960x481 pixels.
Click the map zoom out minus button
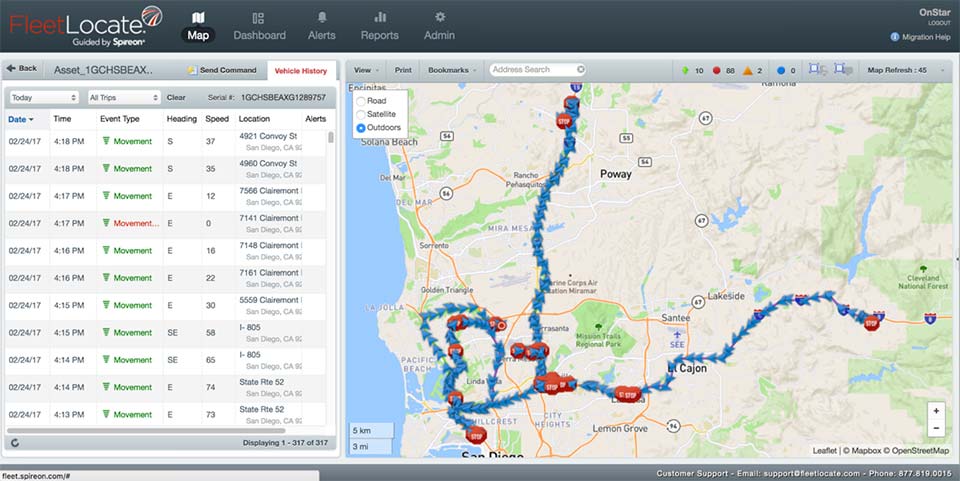pos(936,428)
